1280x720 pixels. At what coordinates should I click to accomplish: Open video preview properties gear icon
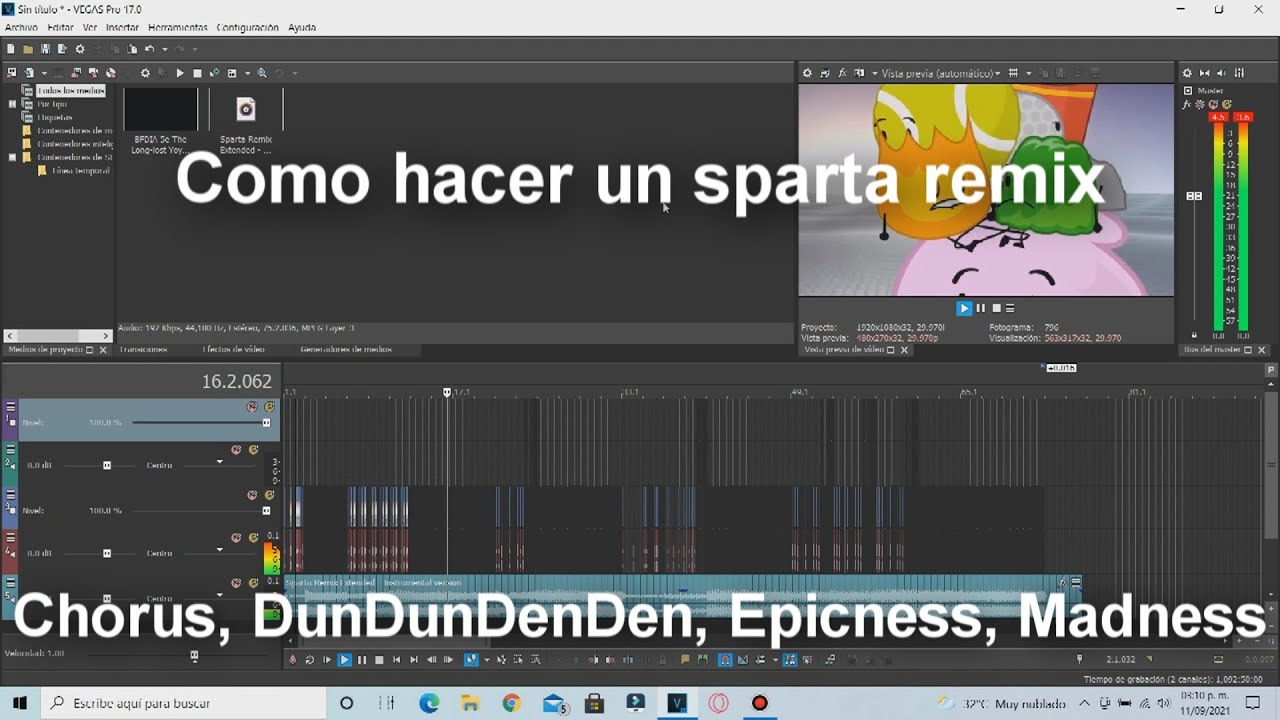(x=807, y=73)
